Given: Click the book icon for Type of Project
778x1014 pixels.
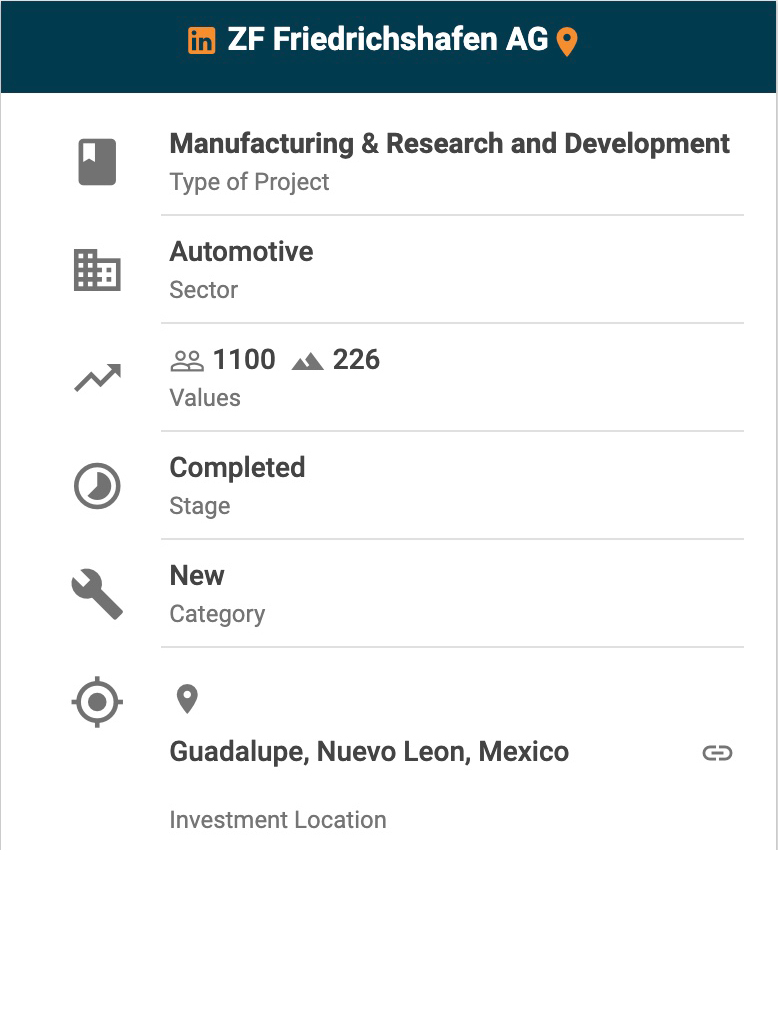Looking at the screenshot, I should pyautogui.click(x=97, y=162).
